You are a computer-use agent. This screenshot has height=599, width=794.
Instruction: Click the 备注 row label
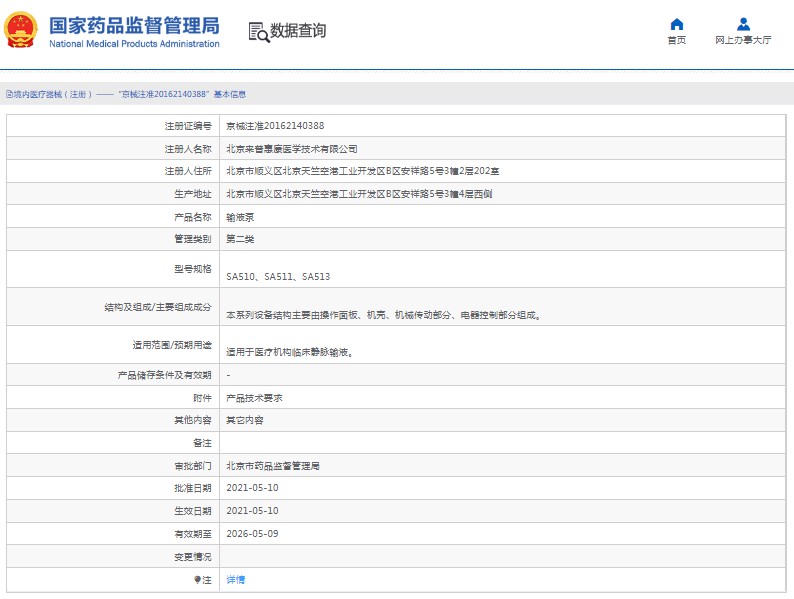point(203,443)
